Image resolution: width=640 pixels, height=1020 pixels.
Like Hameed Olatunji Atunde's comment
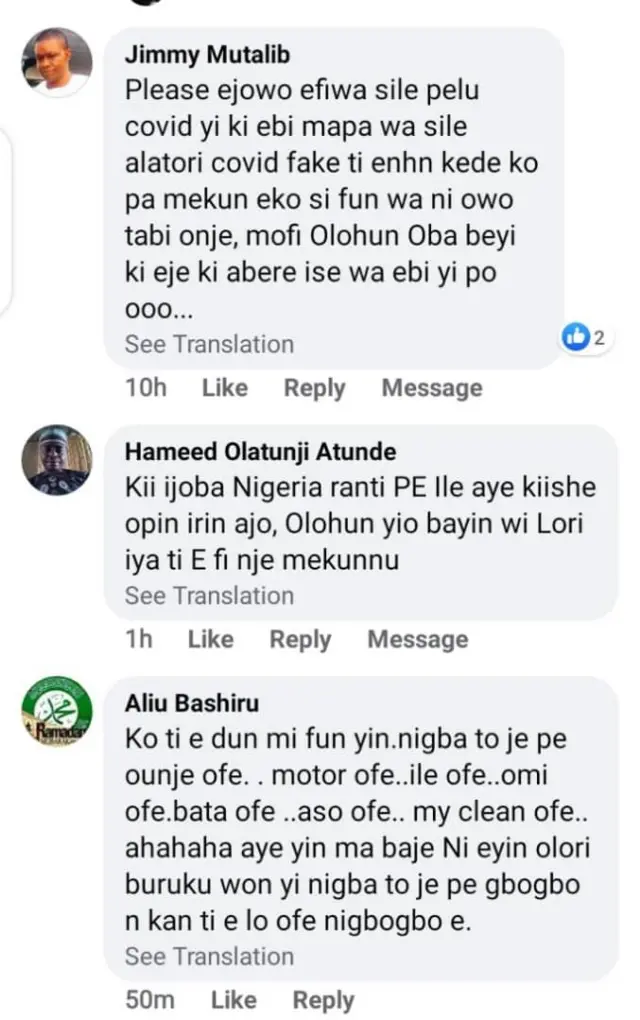[x=210, y=638]
